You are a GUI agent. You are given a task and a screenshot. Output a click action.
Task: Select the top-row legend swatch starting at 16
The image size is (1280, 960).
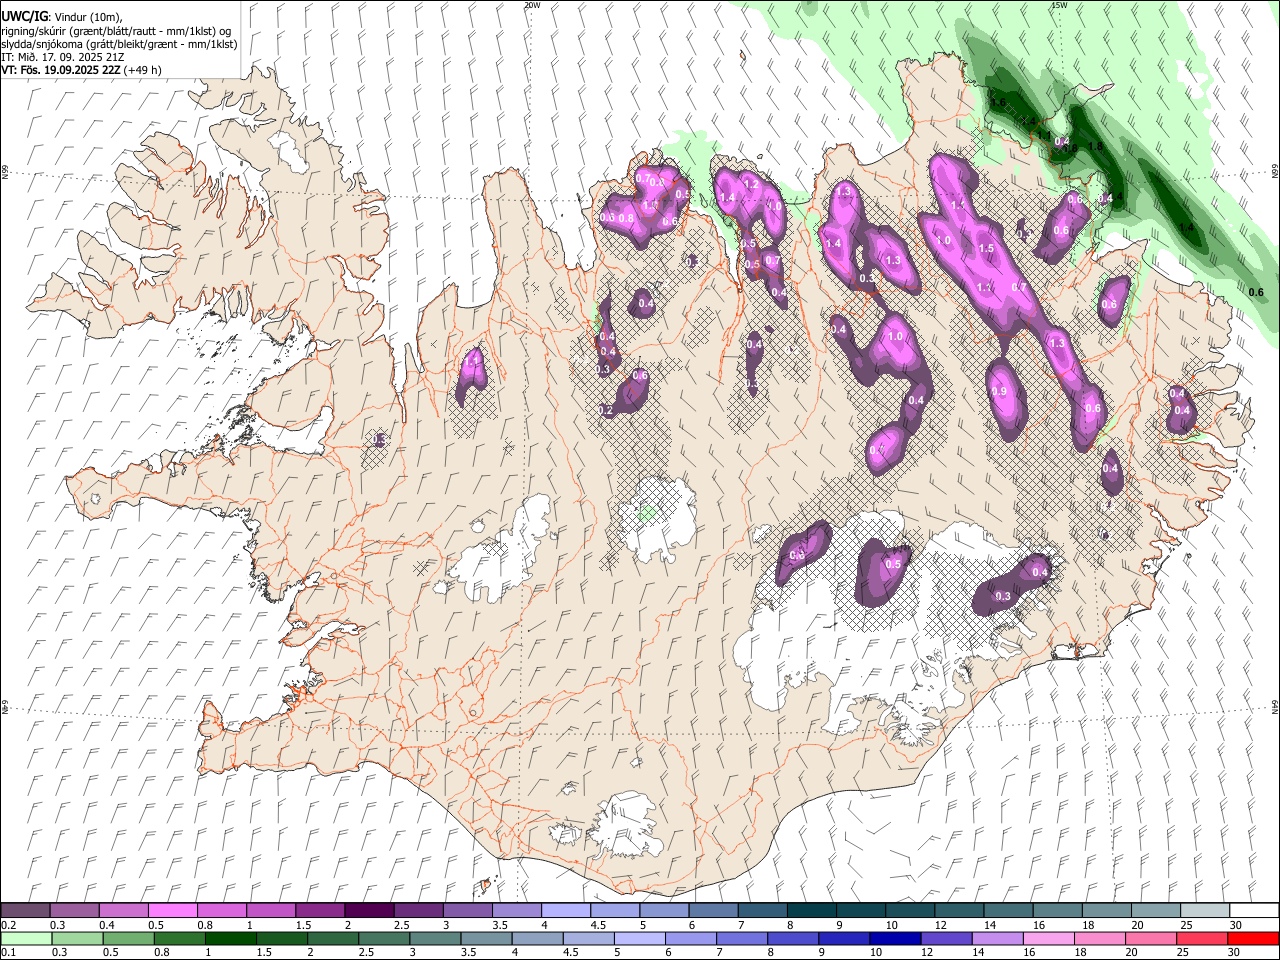(x=1057, y=911)
